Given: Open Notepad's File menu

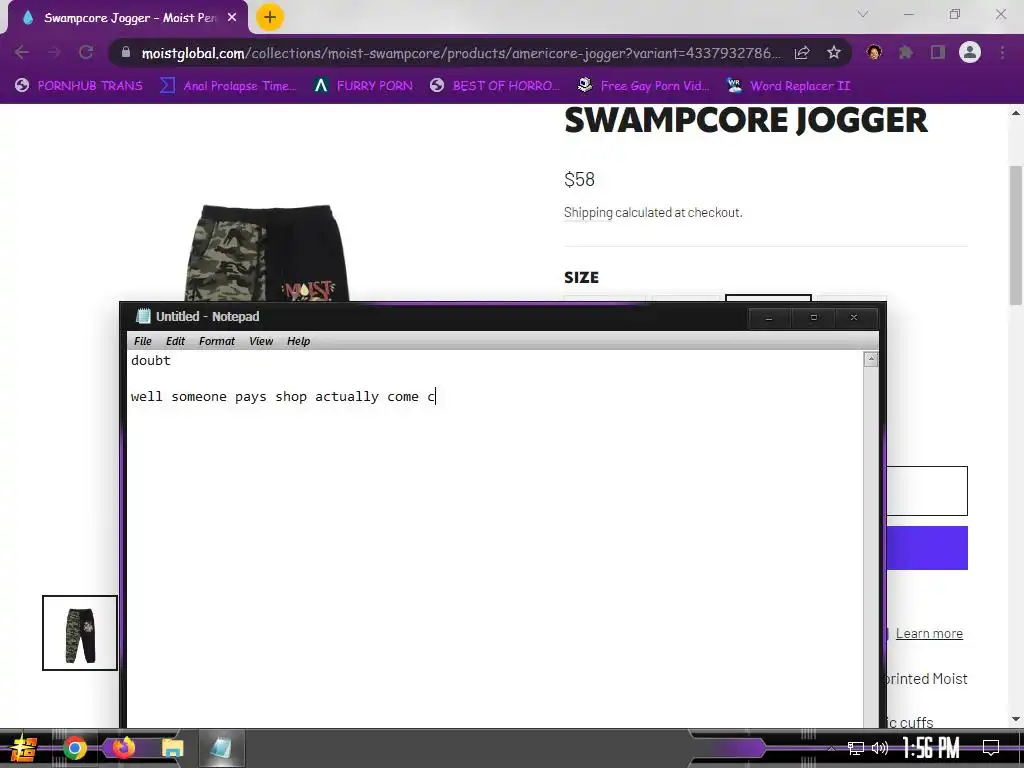Looking at the screenshot, I should pyautogui.click(x=142, y=341).
